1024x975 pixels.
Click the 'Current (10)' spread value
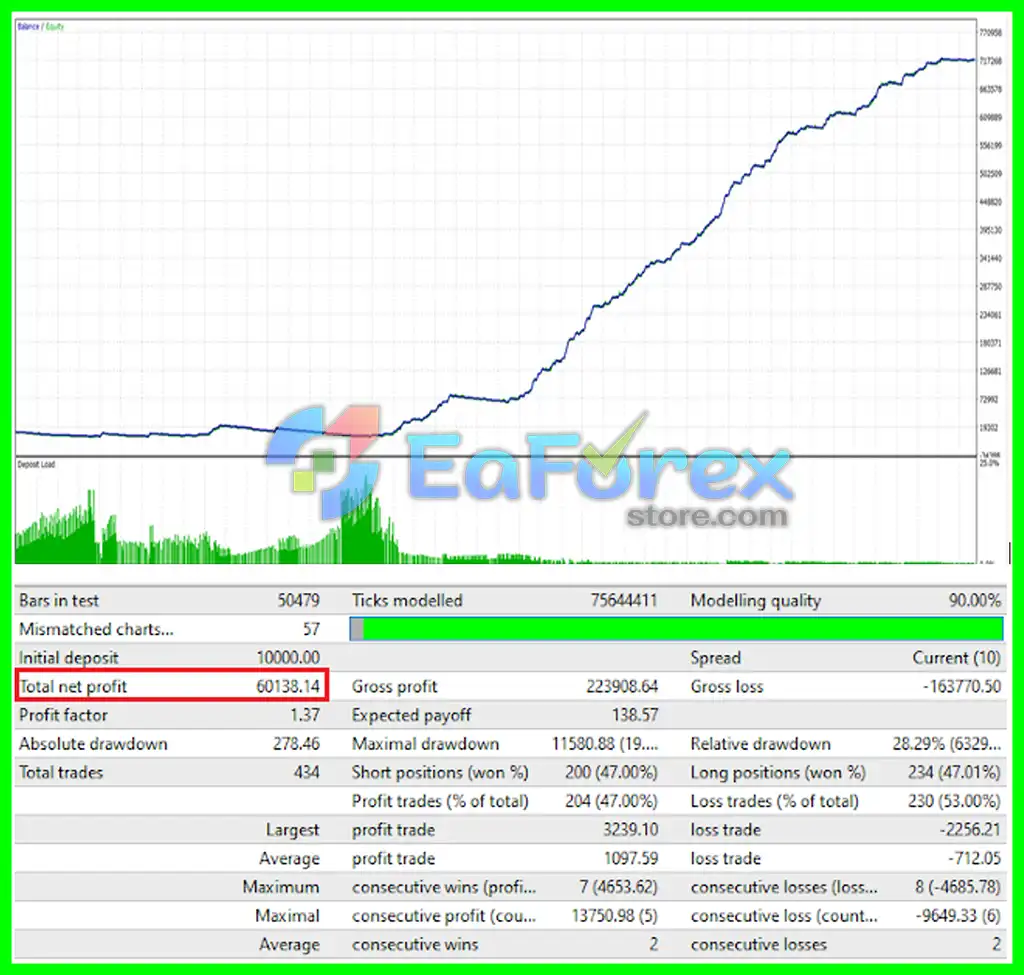pyautogui.click(x=956, y=658)
